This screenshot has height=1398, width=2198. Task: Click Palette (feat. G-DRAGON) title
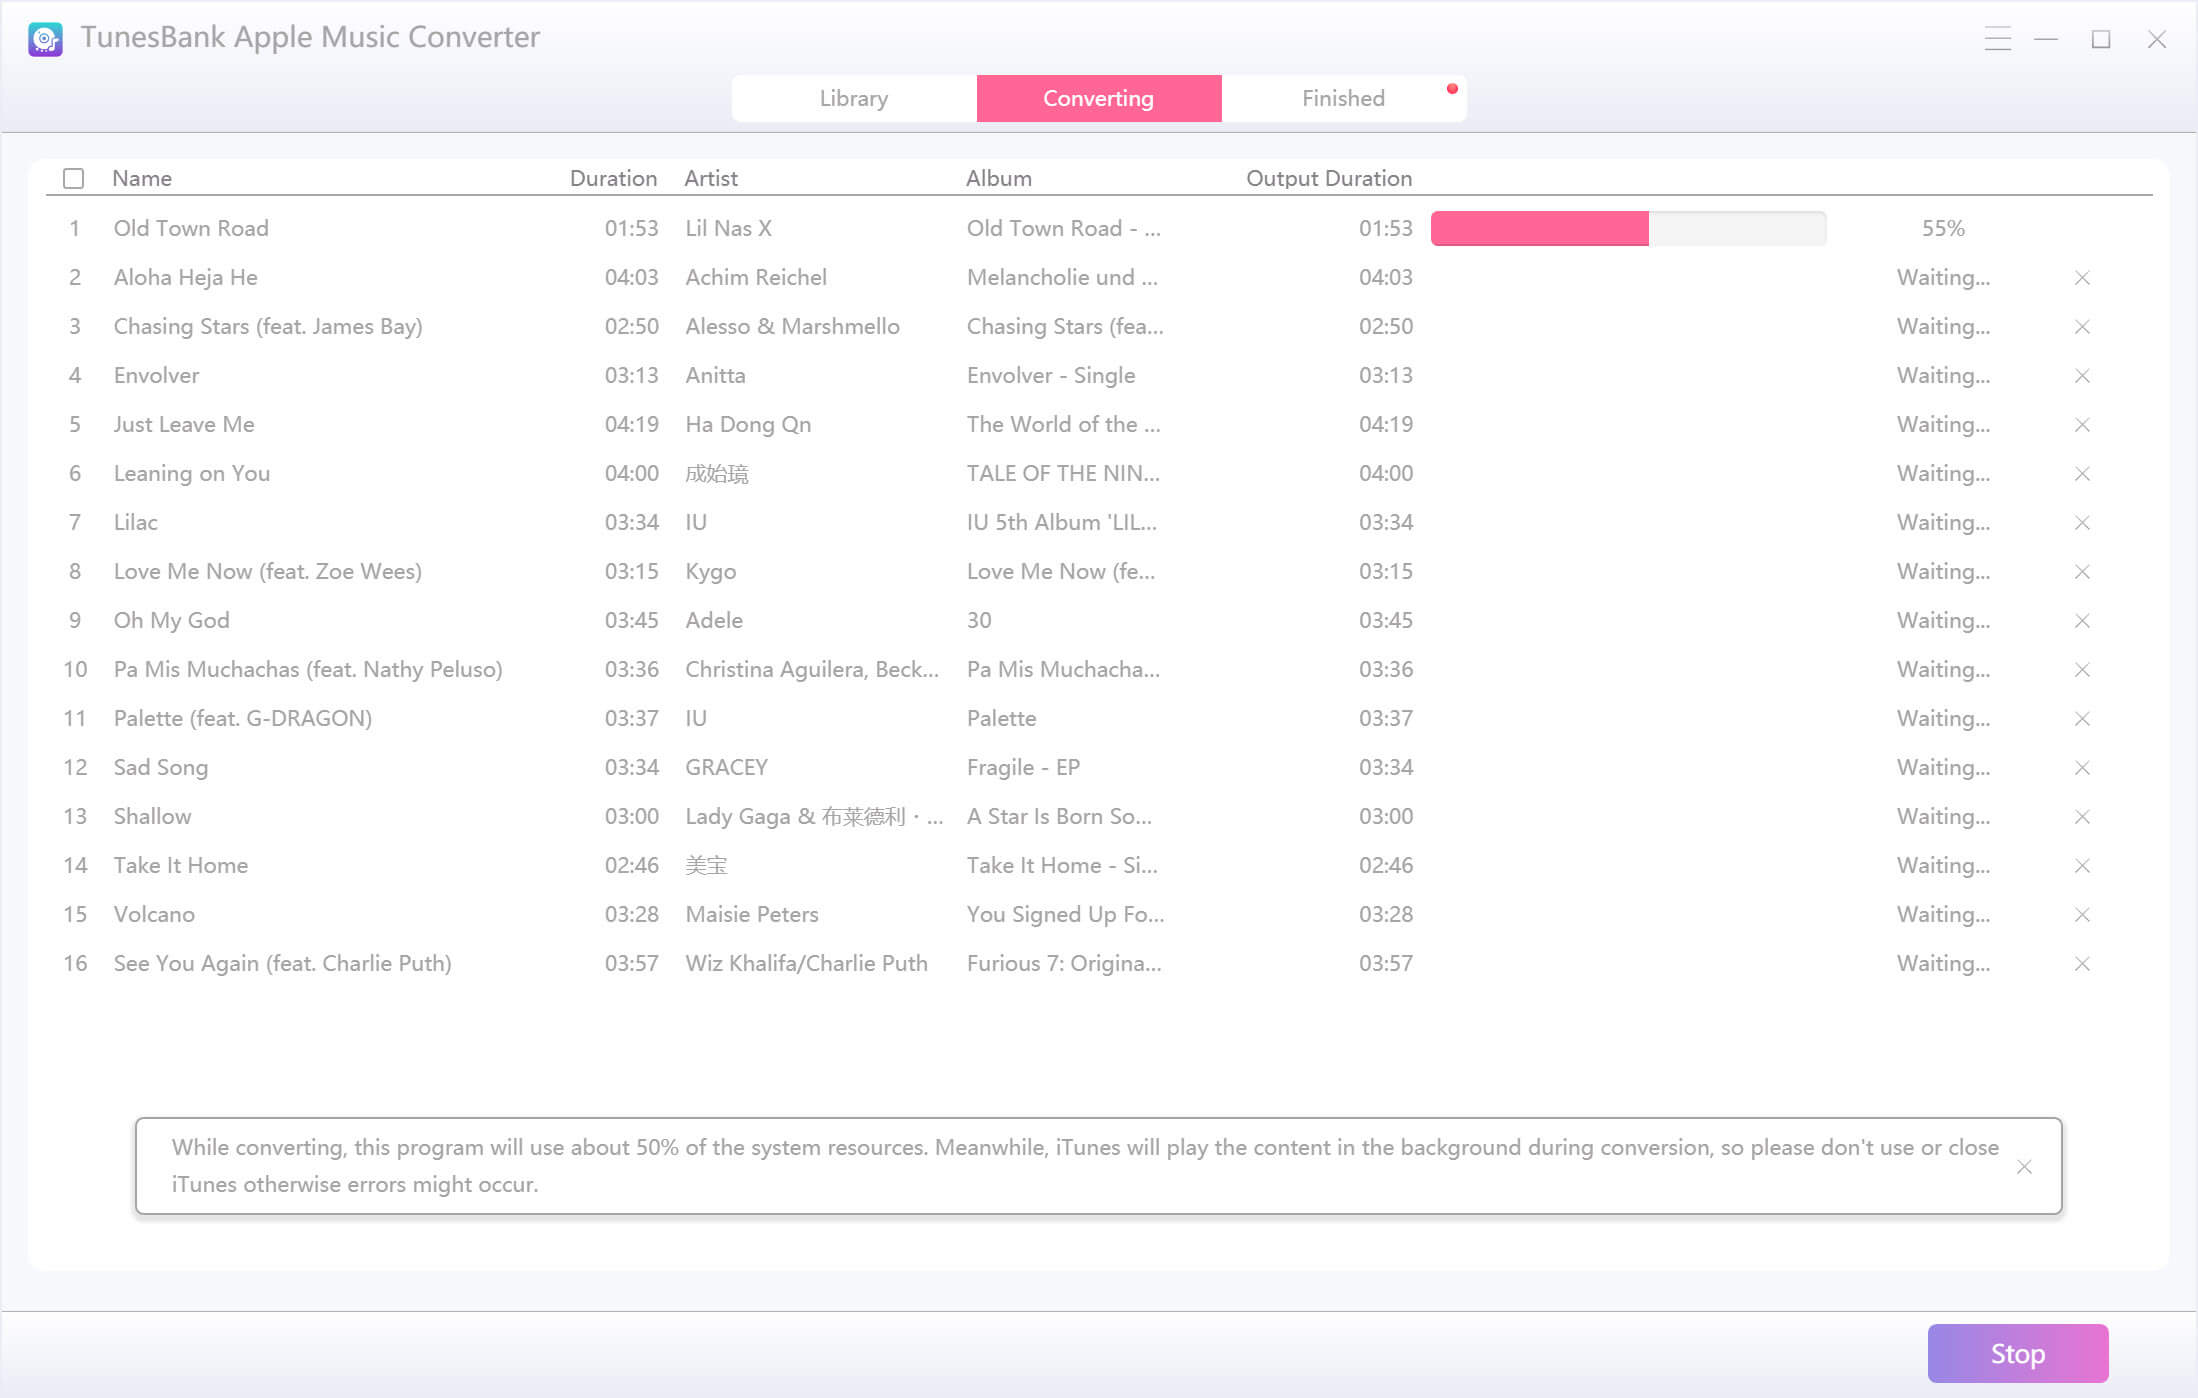tap(243, 718)
